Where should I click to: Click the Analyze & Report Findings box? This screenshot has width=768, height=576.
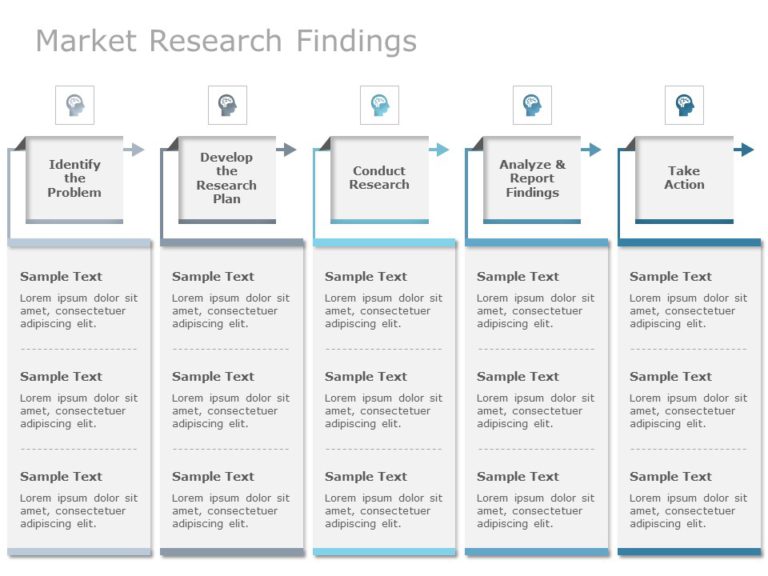532,178
